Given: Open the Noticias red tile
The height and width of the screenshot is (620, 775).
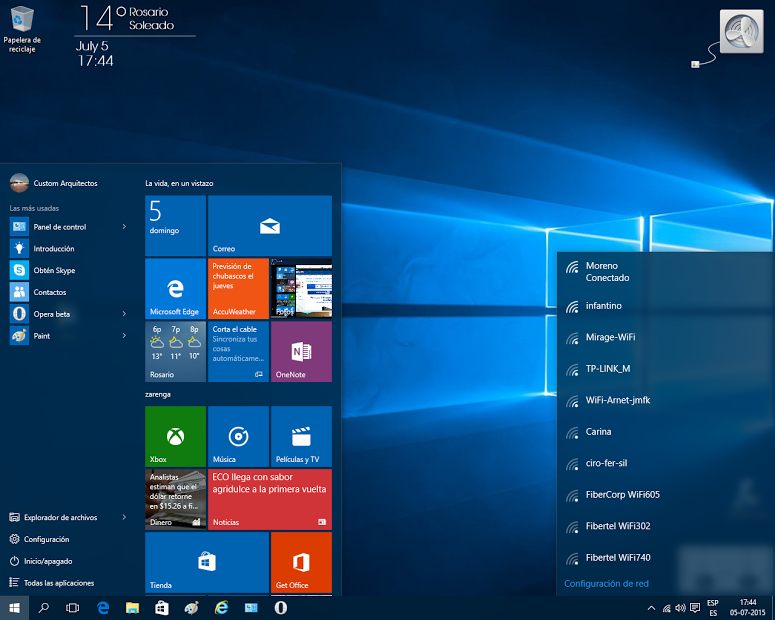Looking at the screenshot, I should click(270, 499).
